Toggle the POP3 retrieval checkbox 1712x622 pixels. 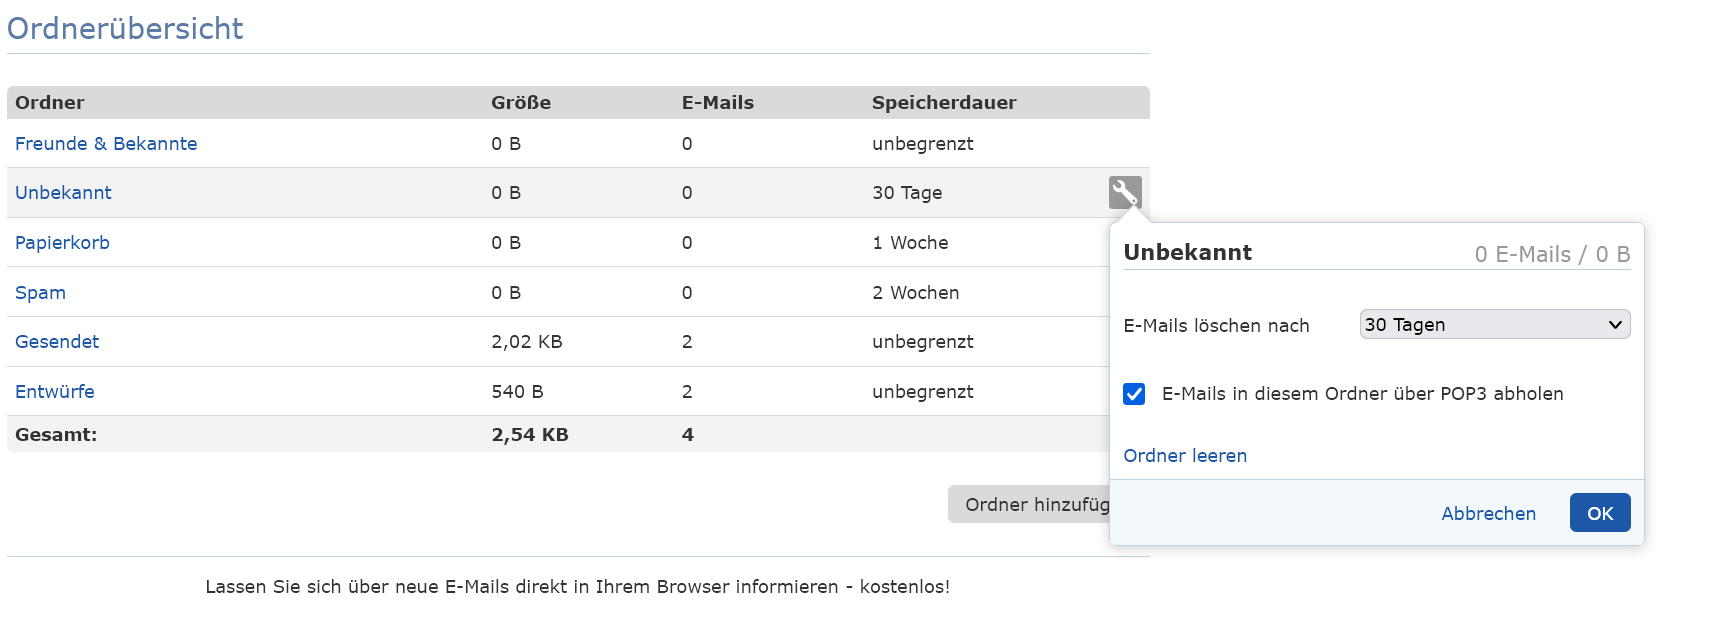1134,394
